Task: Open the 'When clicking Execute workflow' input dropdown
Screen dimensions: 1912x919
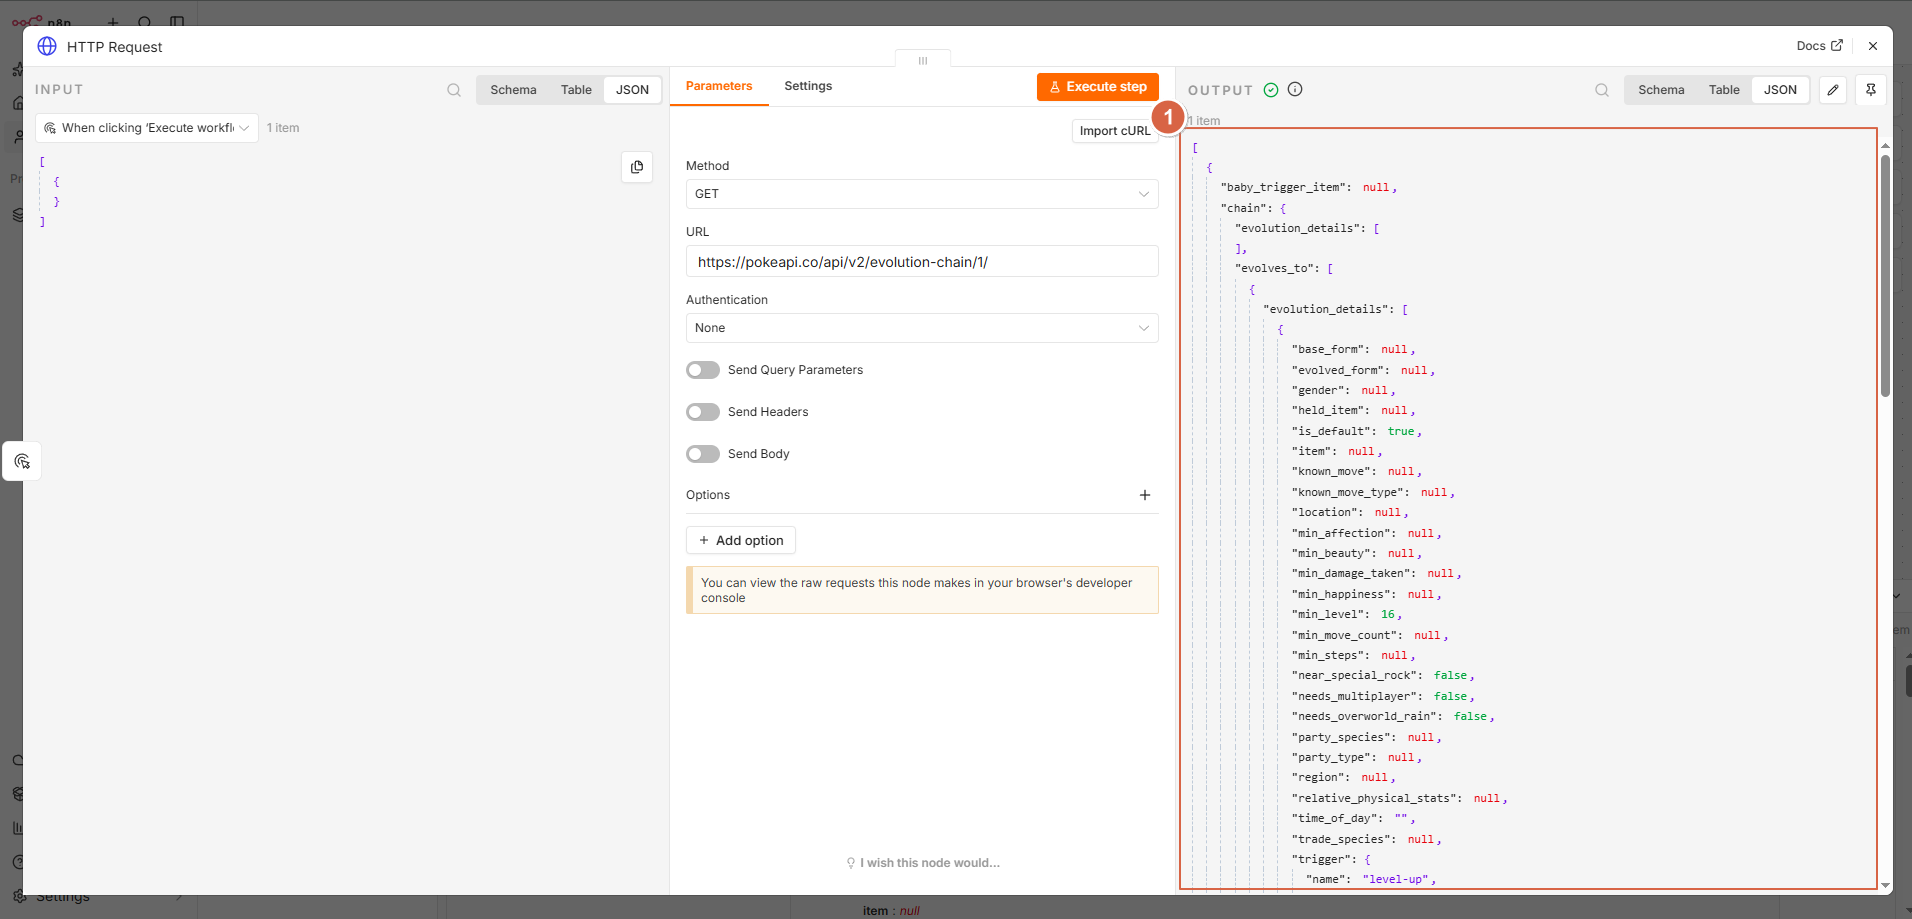Action: click(x=147, y=128)
